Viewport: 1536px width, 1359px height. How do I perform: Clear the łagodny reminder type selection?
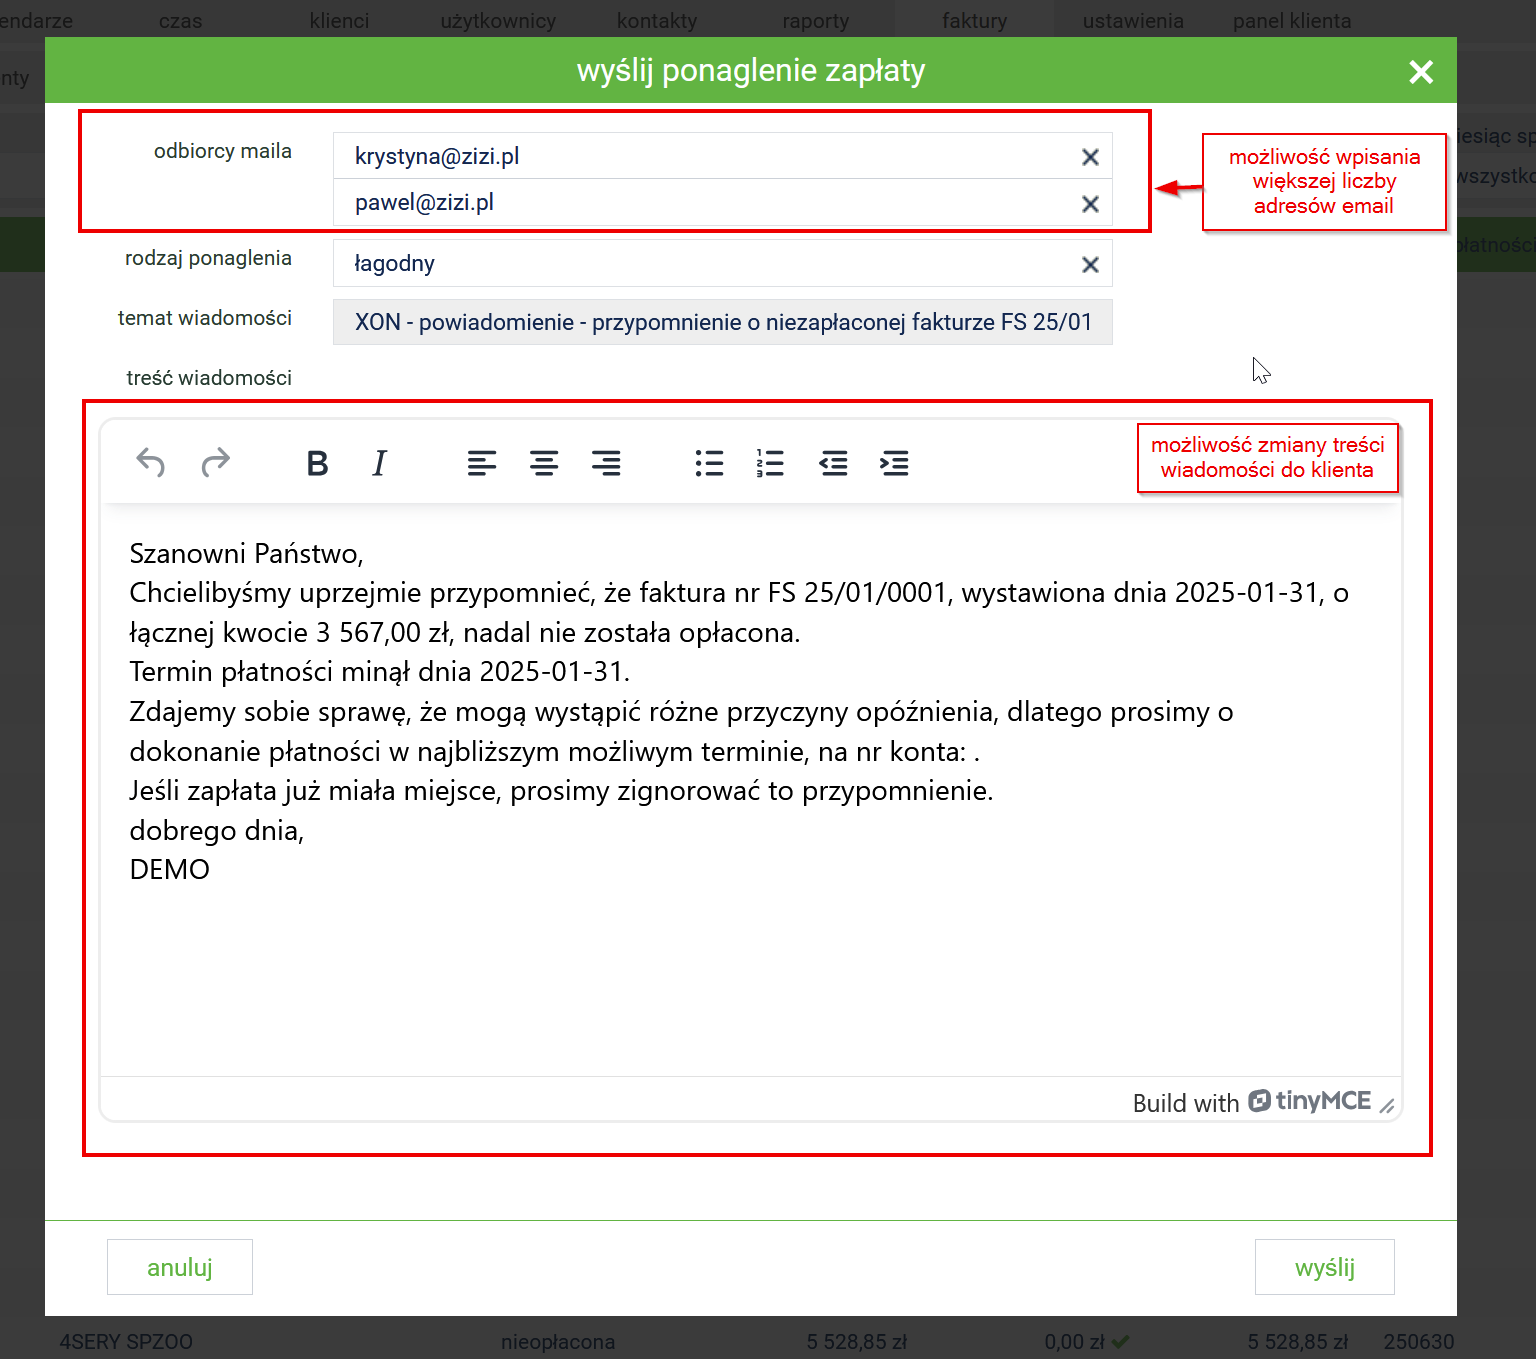[1090, 264]
